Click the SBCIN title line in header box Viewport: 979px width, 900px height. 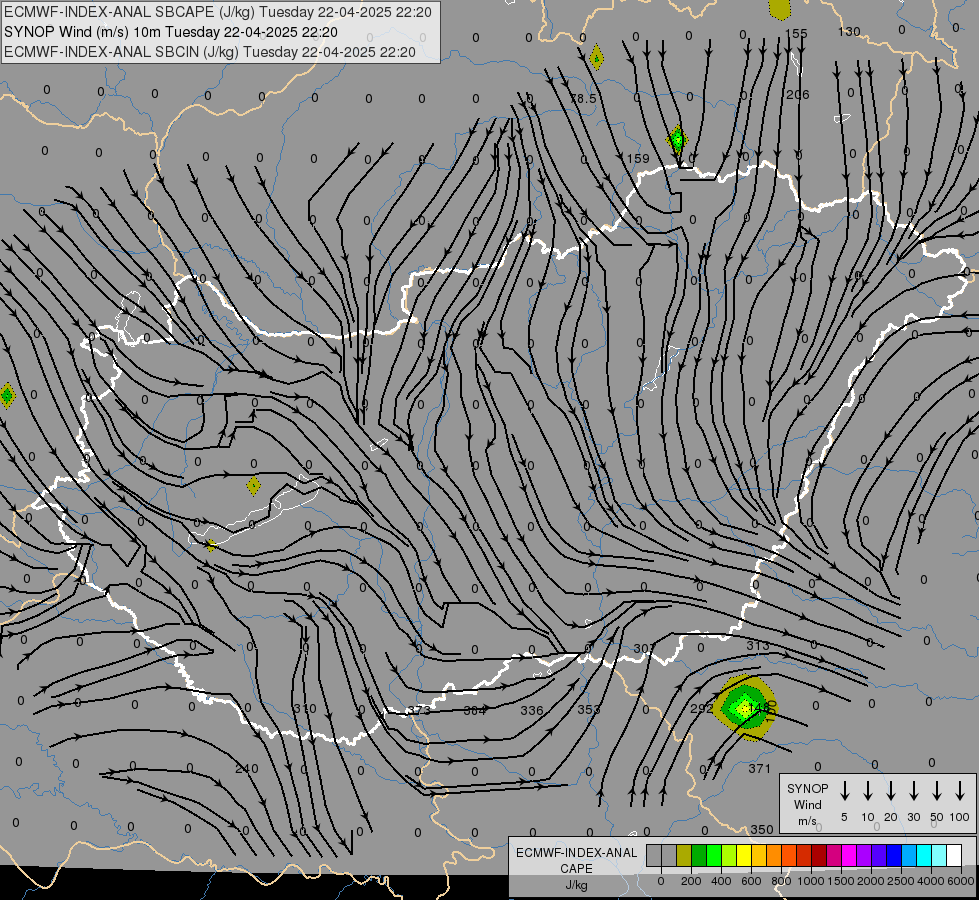[x=210, y=52]
